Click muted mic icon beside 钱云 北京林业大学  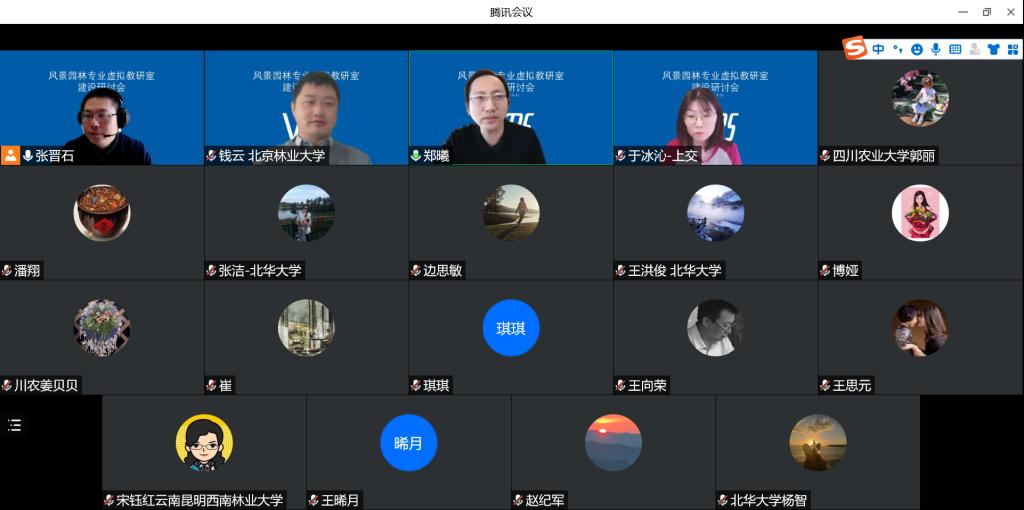pos(212,156)
